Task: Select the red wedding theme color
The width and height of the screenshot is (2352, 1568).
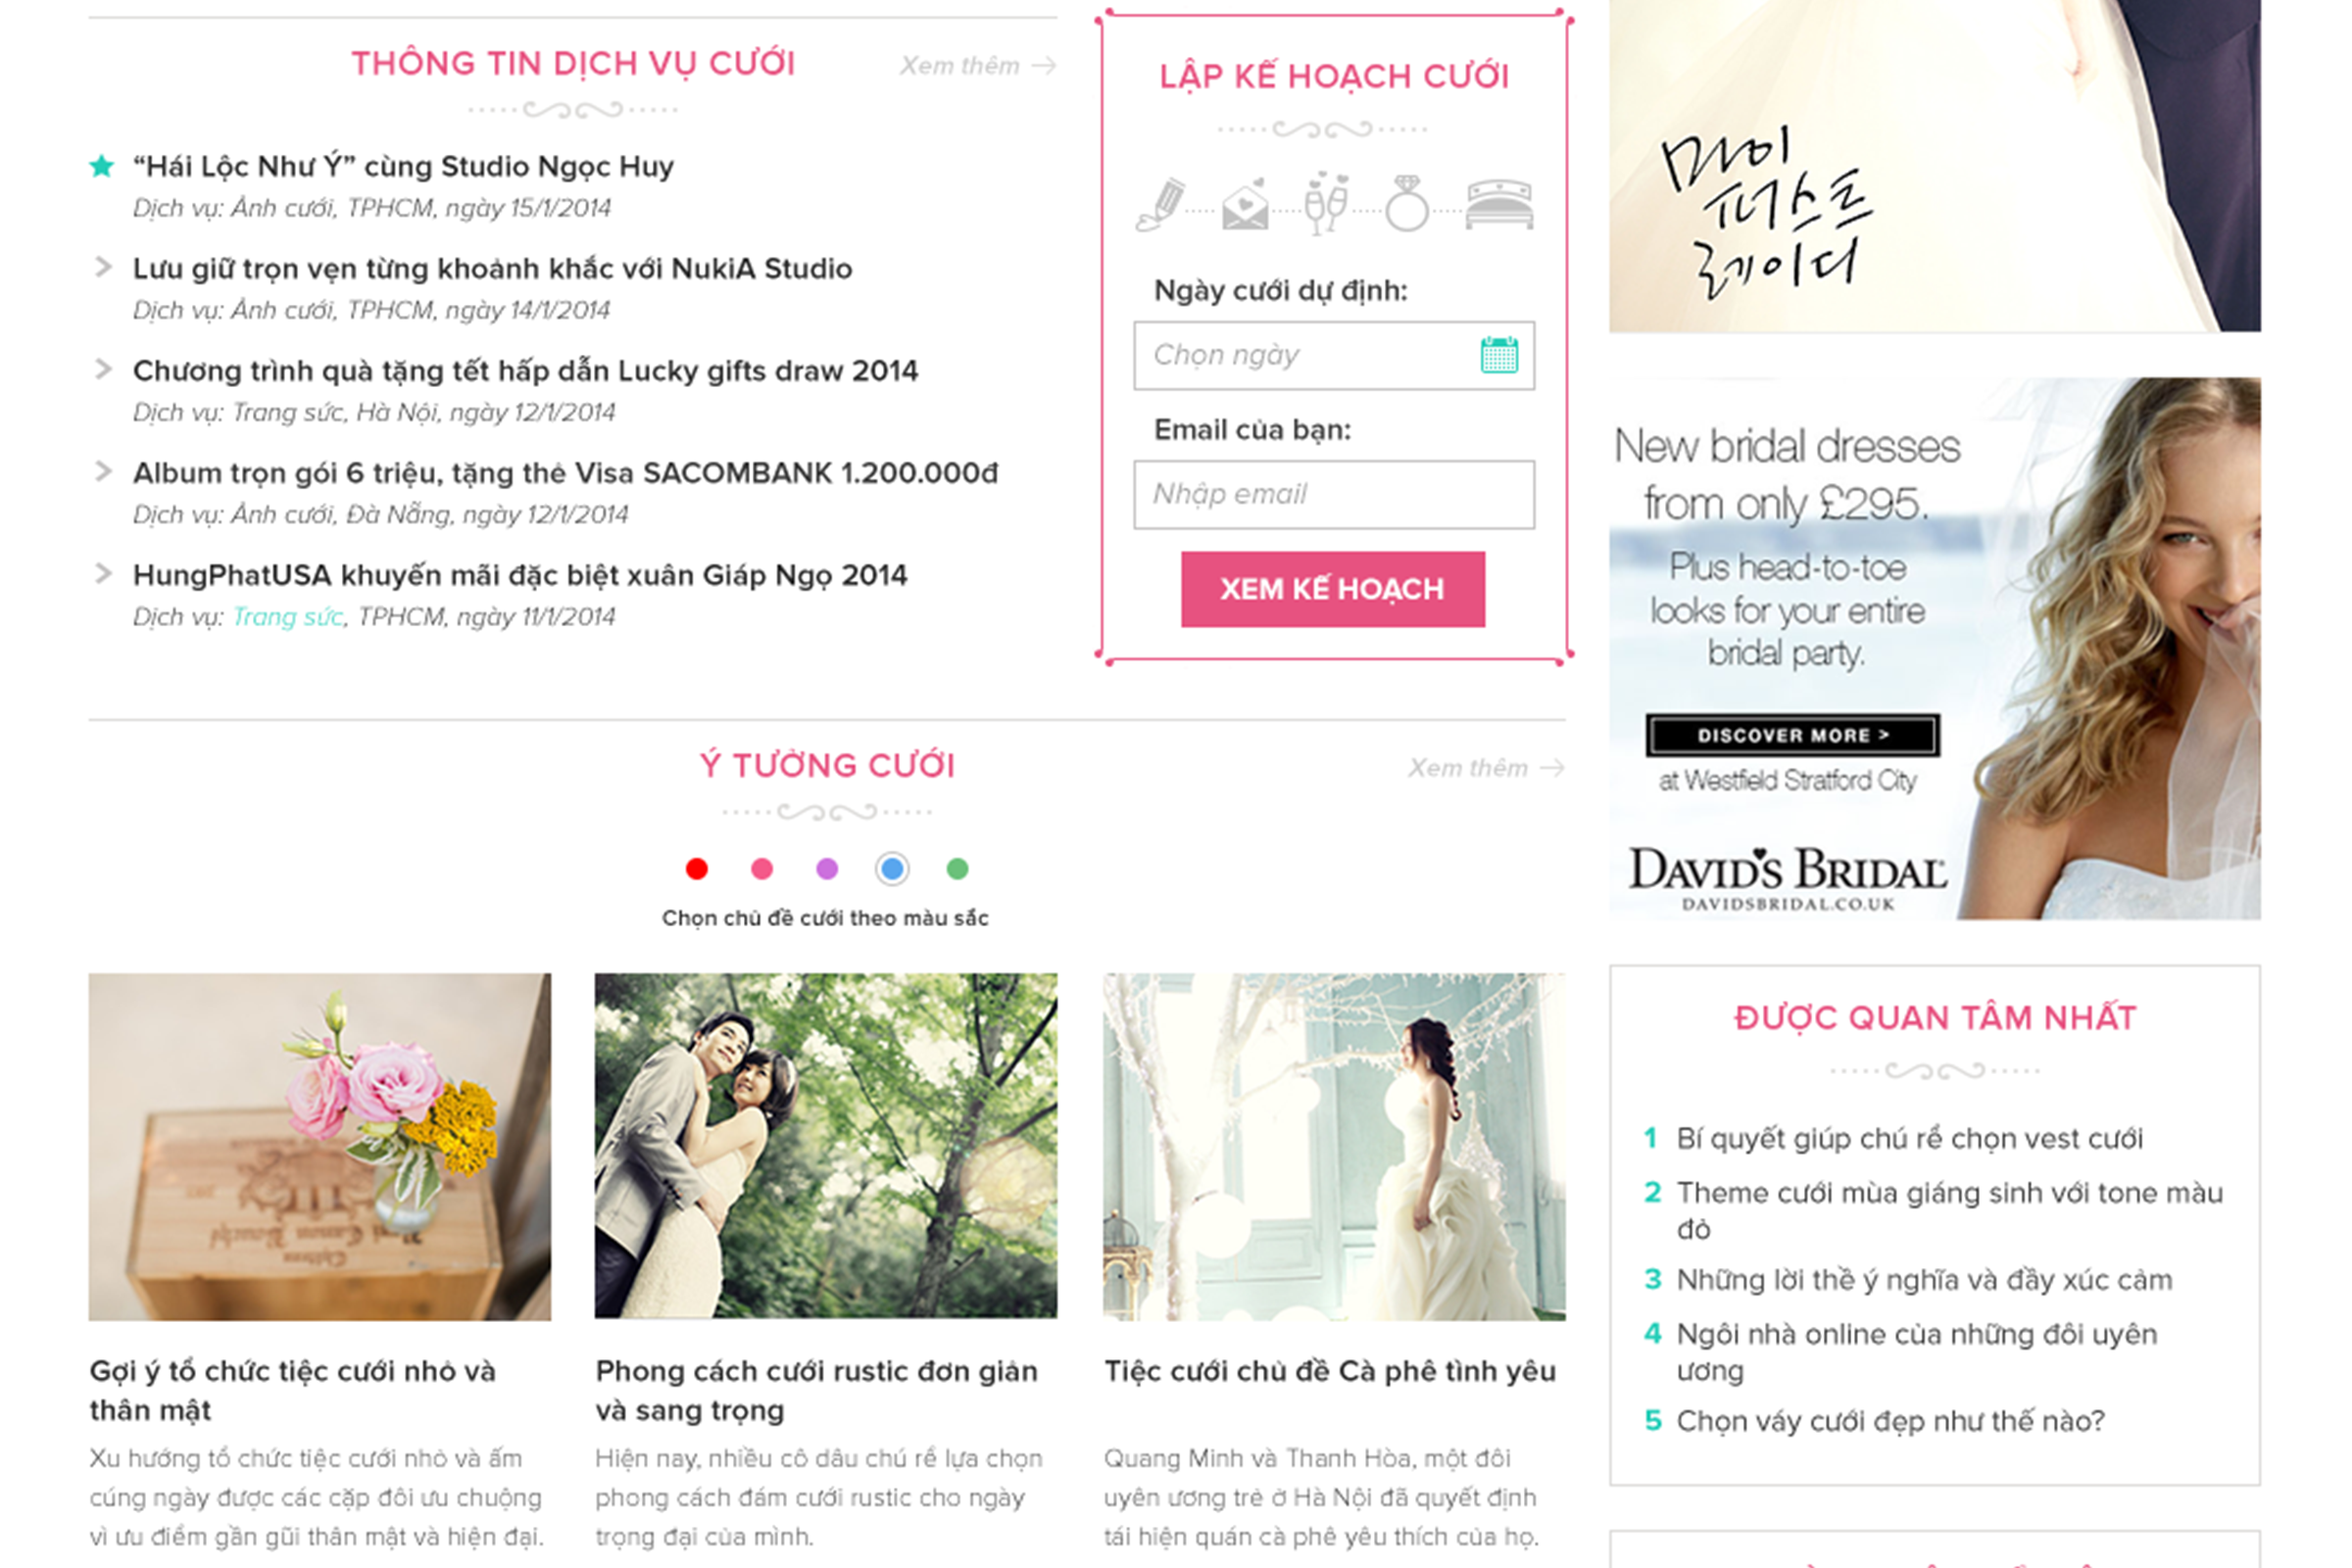Action: tap(697, 869)
